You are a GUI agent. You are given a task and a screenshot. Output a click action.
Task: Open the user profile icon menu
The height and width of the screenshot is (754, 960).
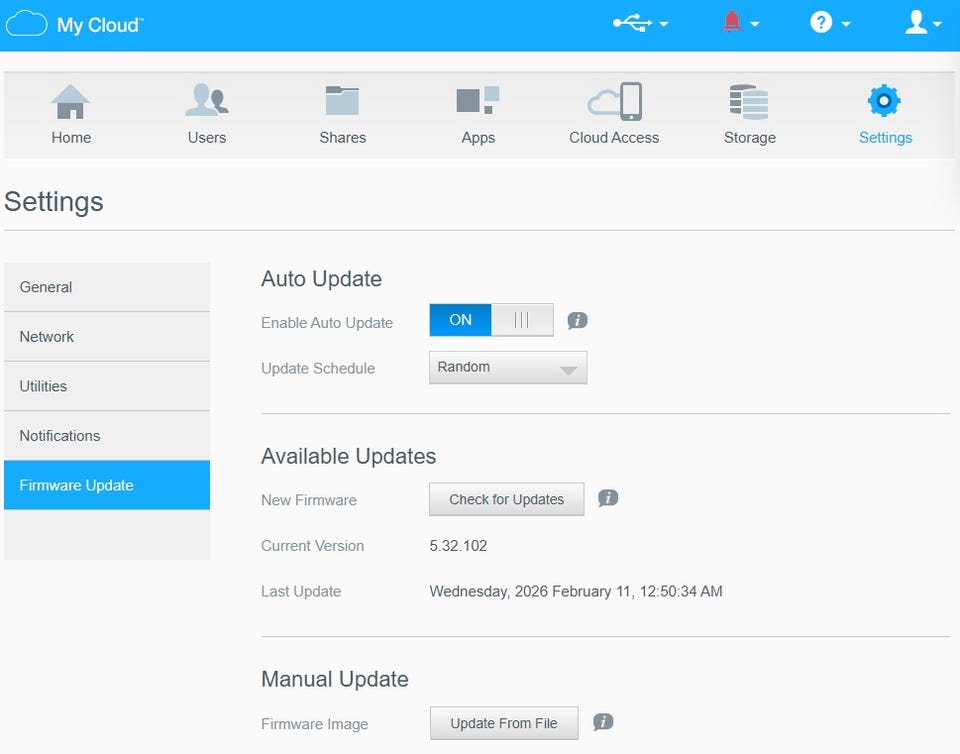click(916, 23)
